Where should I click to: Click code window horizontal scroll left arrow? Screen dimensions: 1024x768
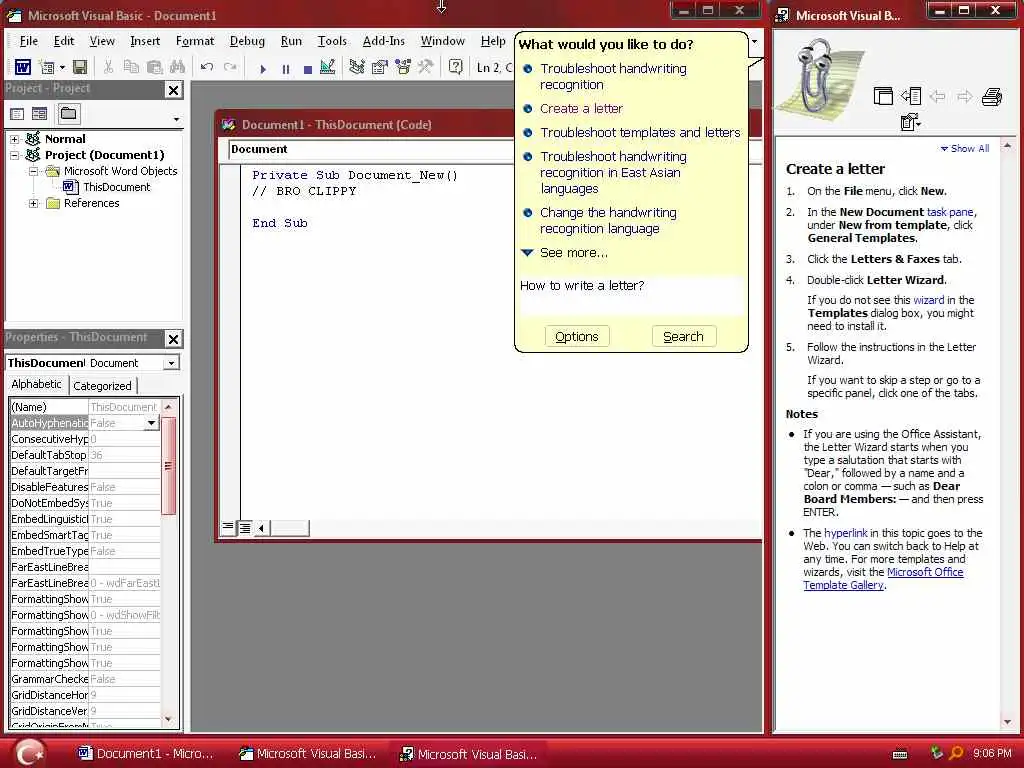click(261, 528)
